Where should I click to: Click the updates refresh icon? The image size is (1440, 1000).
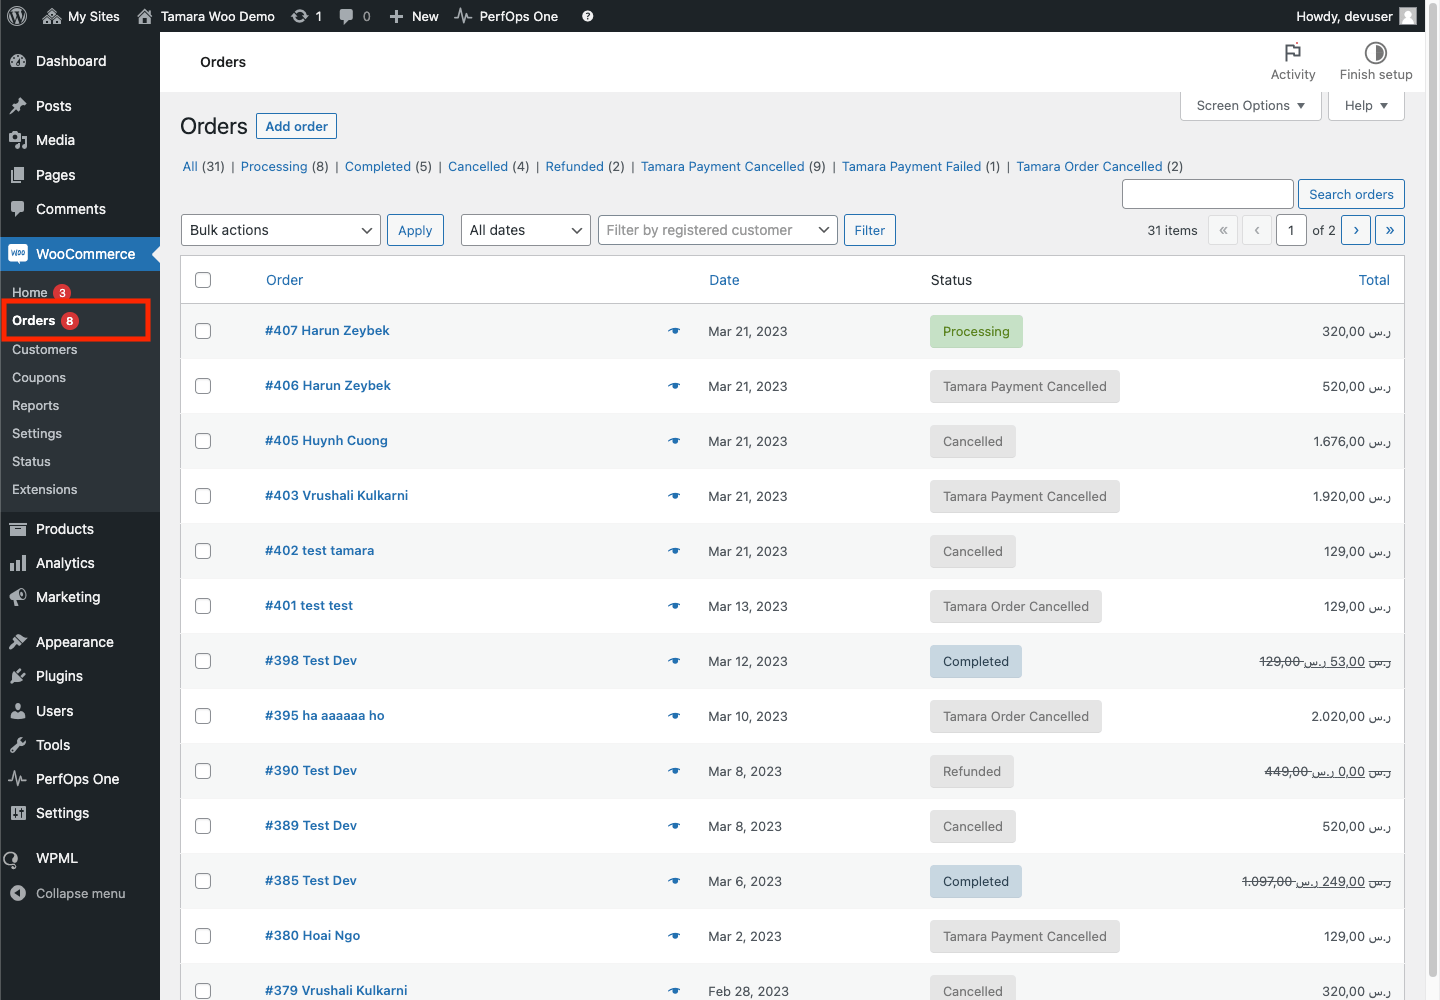coord(299,16)
